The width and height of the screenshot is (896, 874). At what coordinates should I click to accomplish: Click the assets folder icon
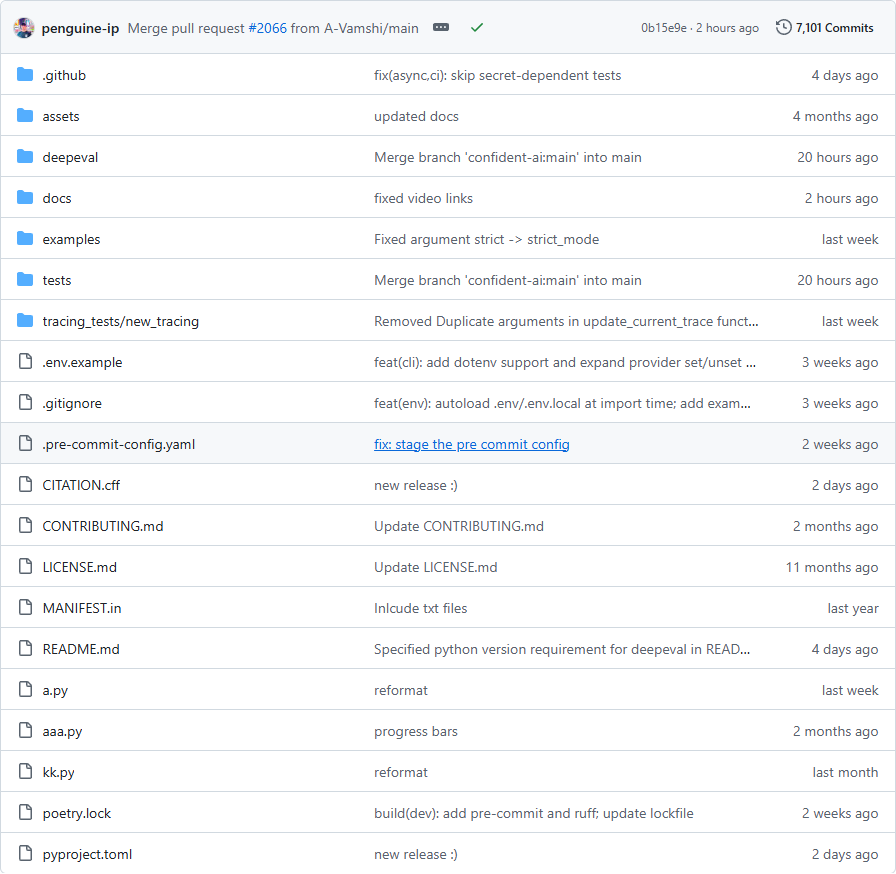click(25, 116)
